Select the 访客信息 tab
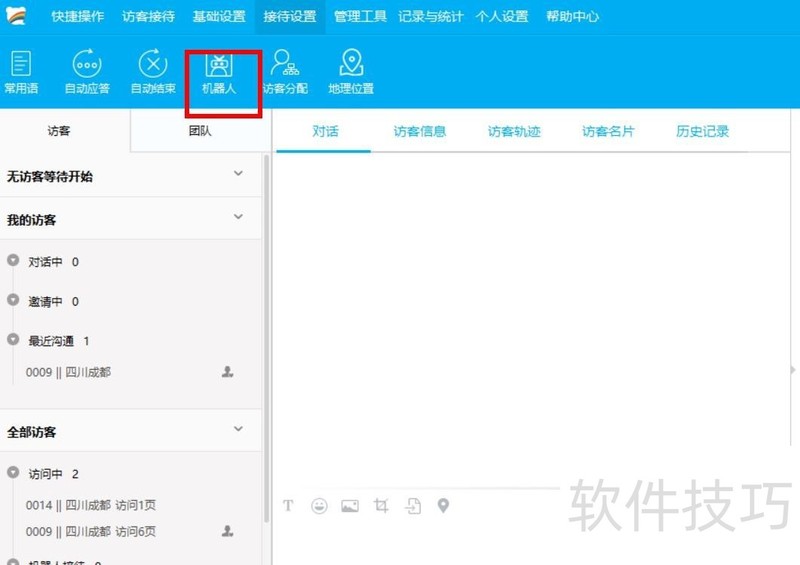Viewport: 800px width, 565px height. [419, 132]
